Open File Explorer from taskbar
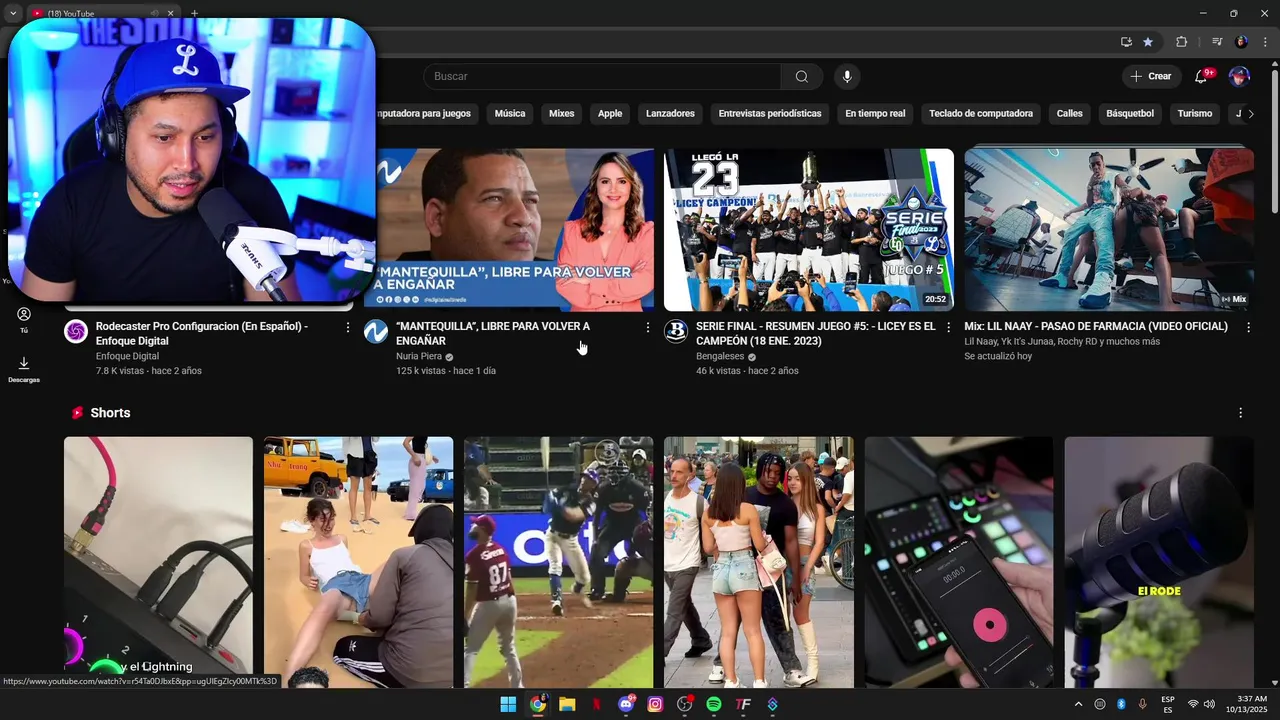 click(x=567, y=704)
